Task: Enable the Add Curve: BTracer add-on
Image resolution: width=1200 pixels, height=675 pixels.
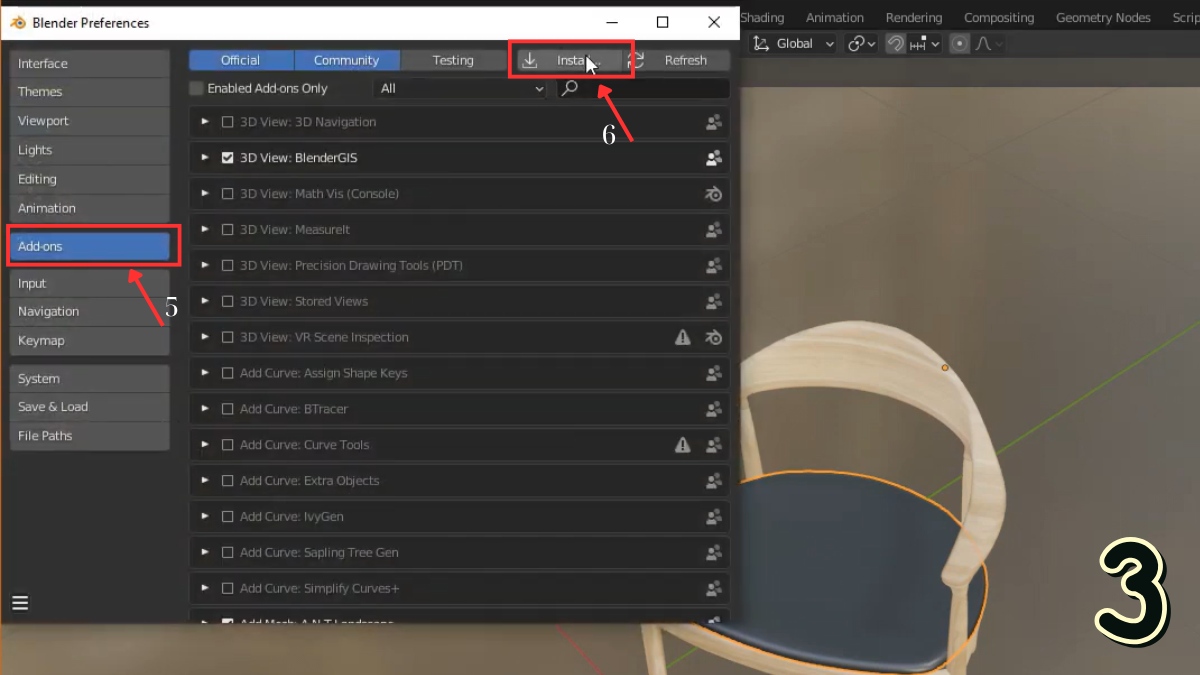Action: 227,409
